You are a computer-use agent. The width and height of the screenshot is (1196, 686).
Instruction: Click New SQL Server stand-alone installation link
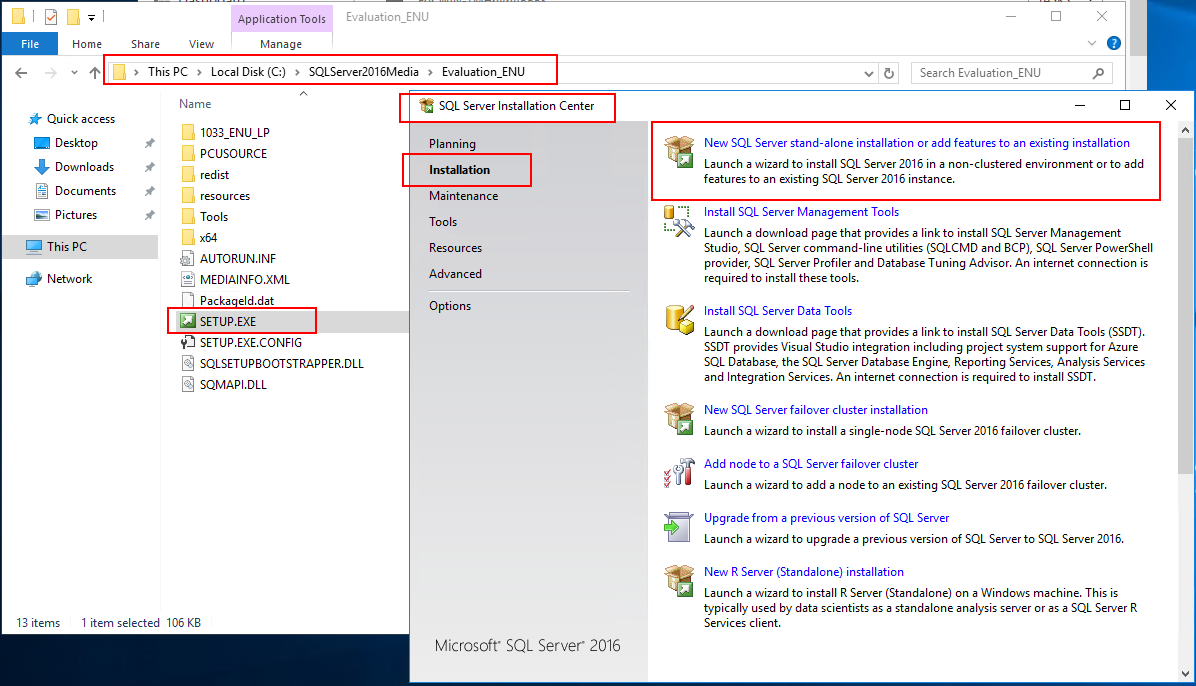click(916, 143)
